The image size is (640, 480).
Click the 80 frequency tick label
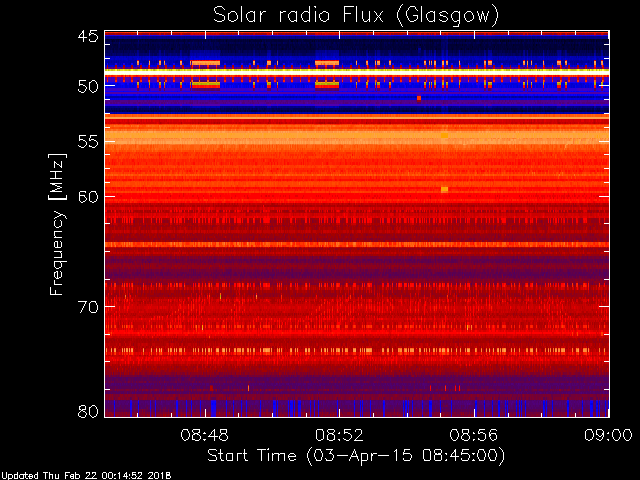coord(88,411)
